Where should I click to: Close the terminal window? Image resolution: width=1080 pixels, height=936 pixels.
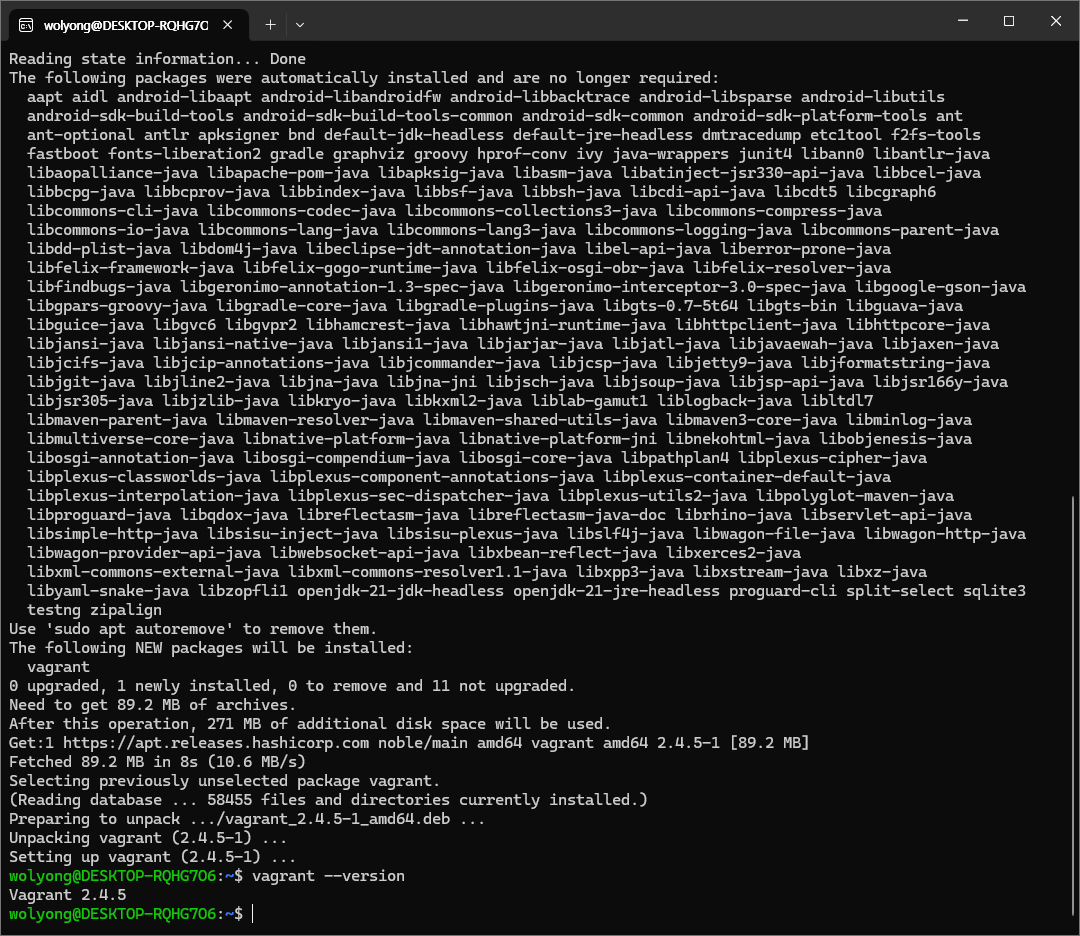click(1054, 22)
